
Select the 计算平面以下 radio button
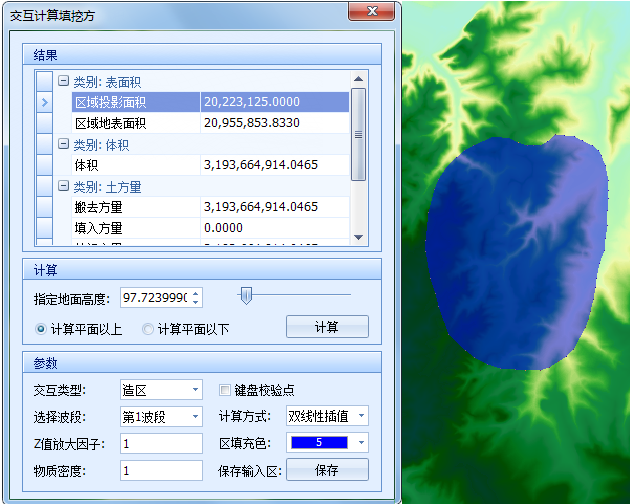[148, 328]
